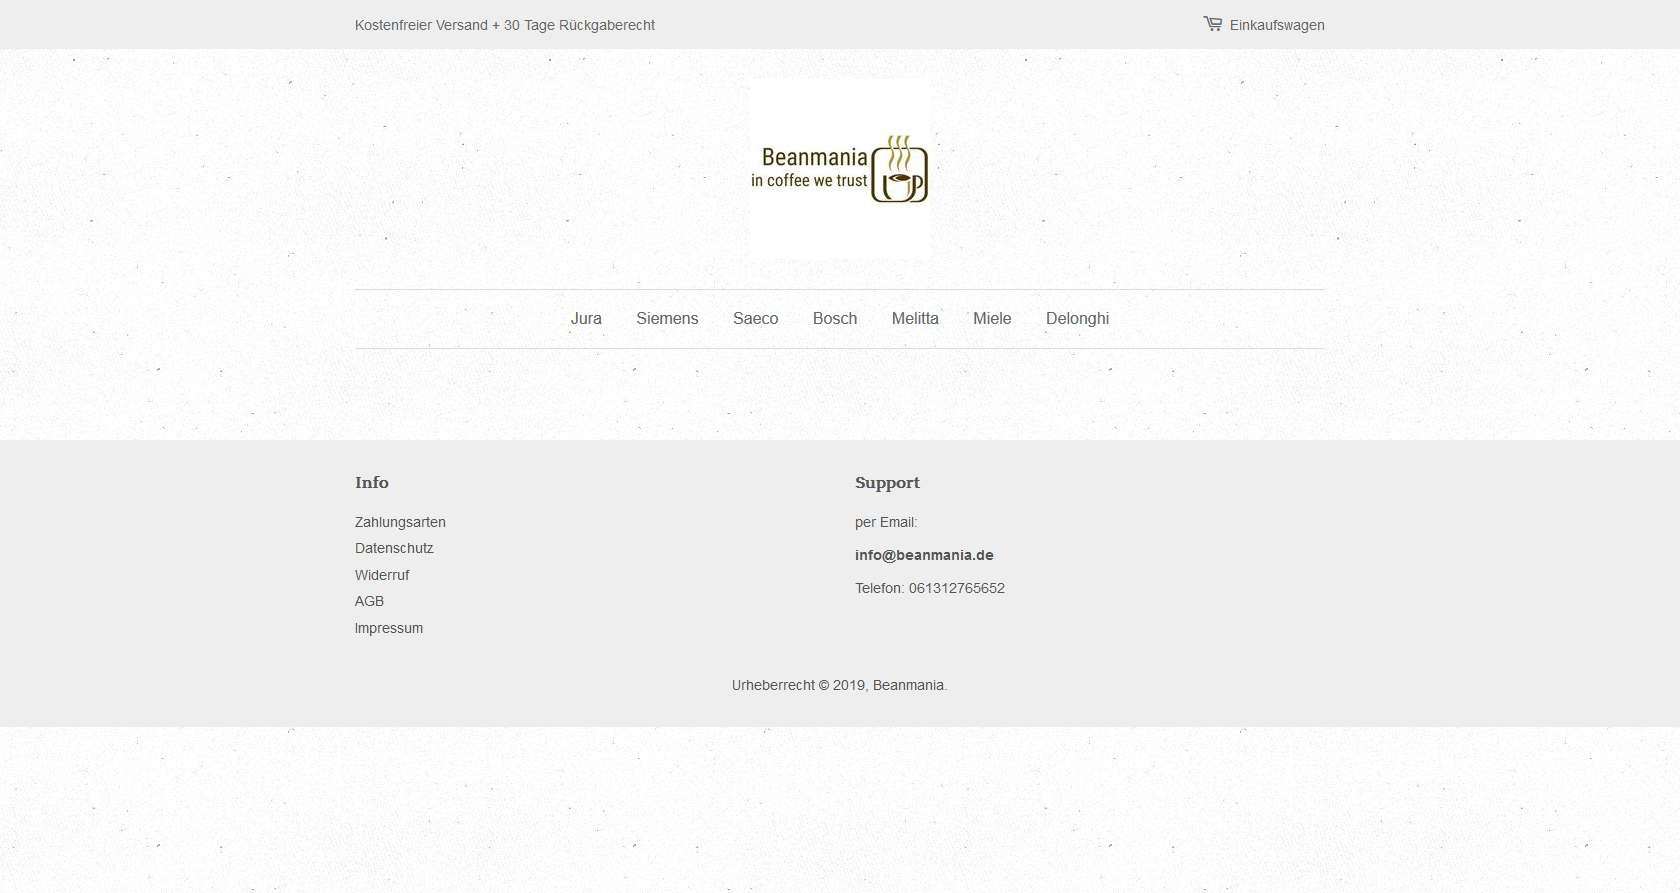The width and height of the screenshot is (1680, 893).
Task: Open the Jura menu item
Action: (586, 319)
